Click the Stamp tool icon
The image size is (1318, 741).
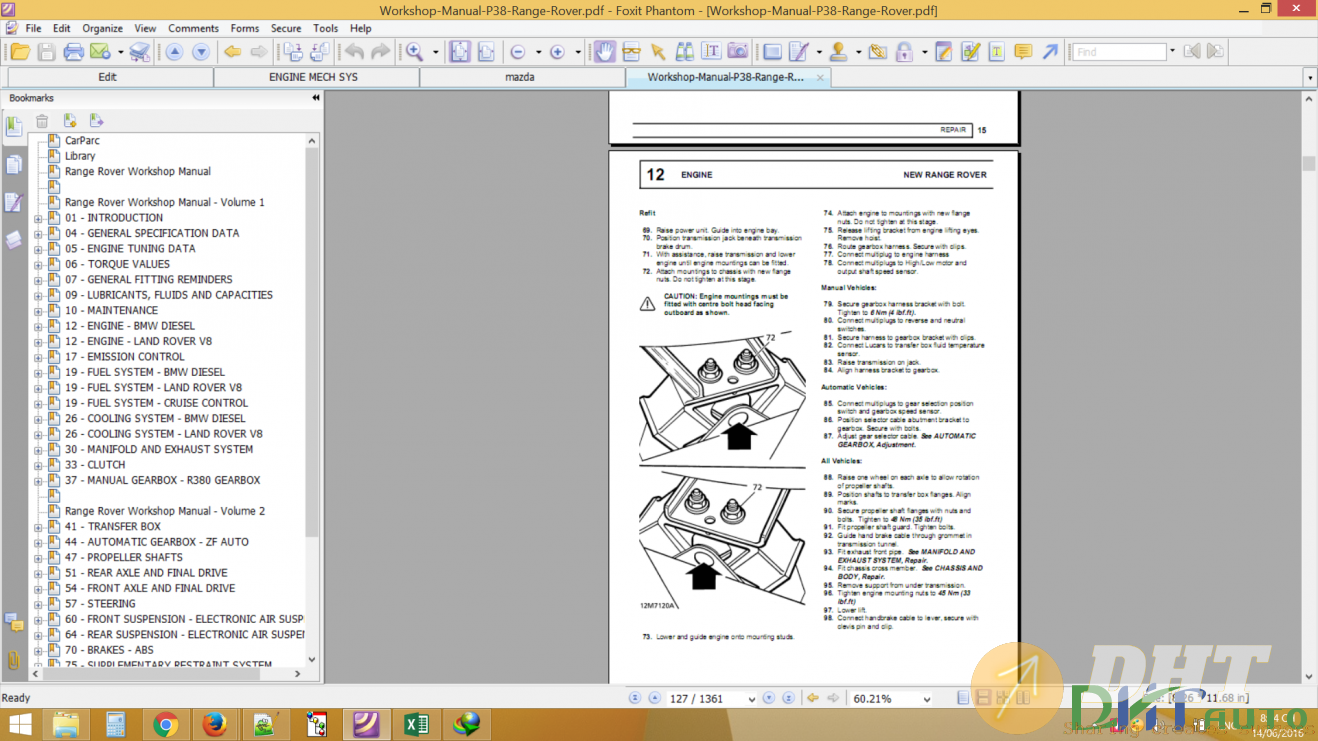[x=838, y=52]
